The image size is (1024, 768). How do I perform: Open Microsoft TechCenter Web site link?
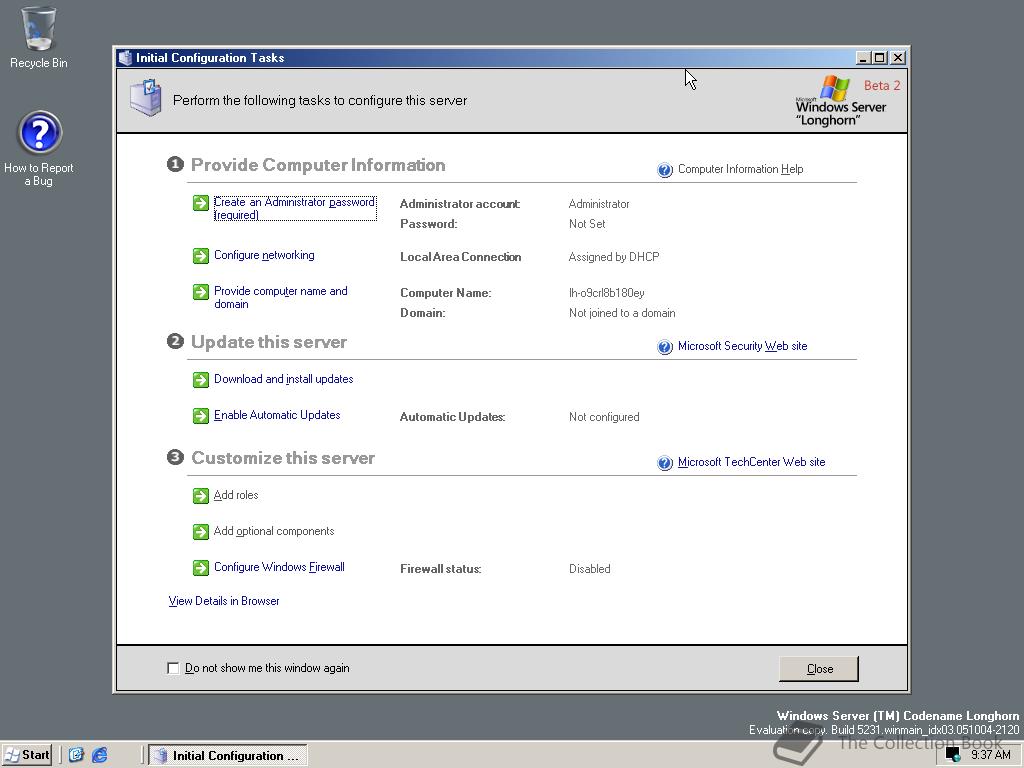pyautogui.click(x=752, y=462)
